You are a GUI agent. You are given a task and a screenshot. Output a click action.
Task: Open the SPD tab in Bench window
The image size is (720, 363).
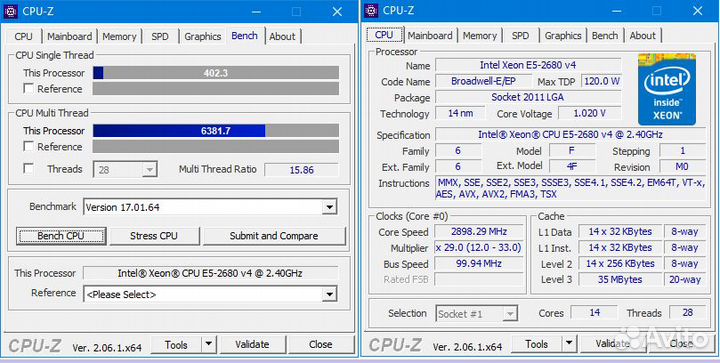pyautogui.click(x=160, y=36)
